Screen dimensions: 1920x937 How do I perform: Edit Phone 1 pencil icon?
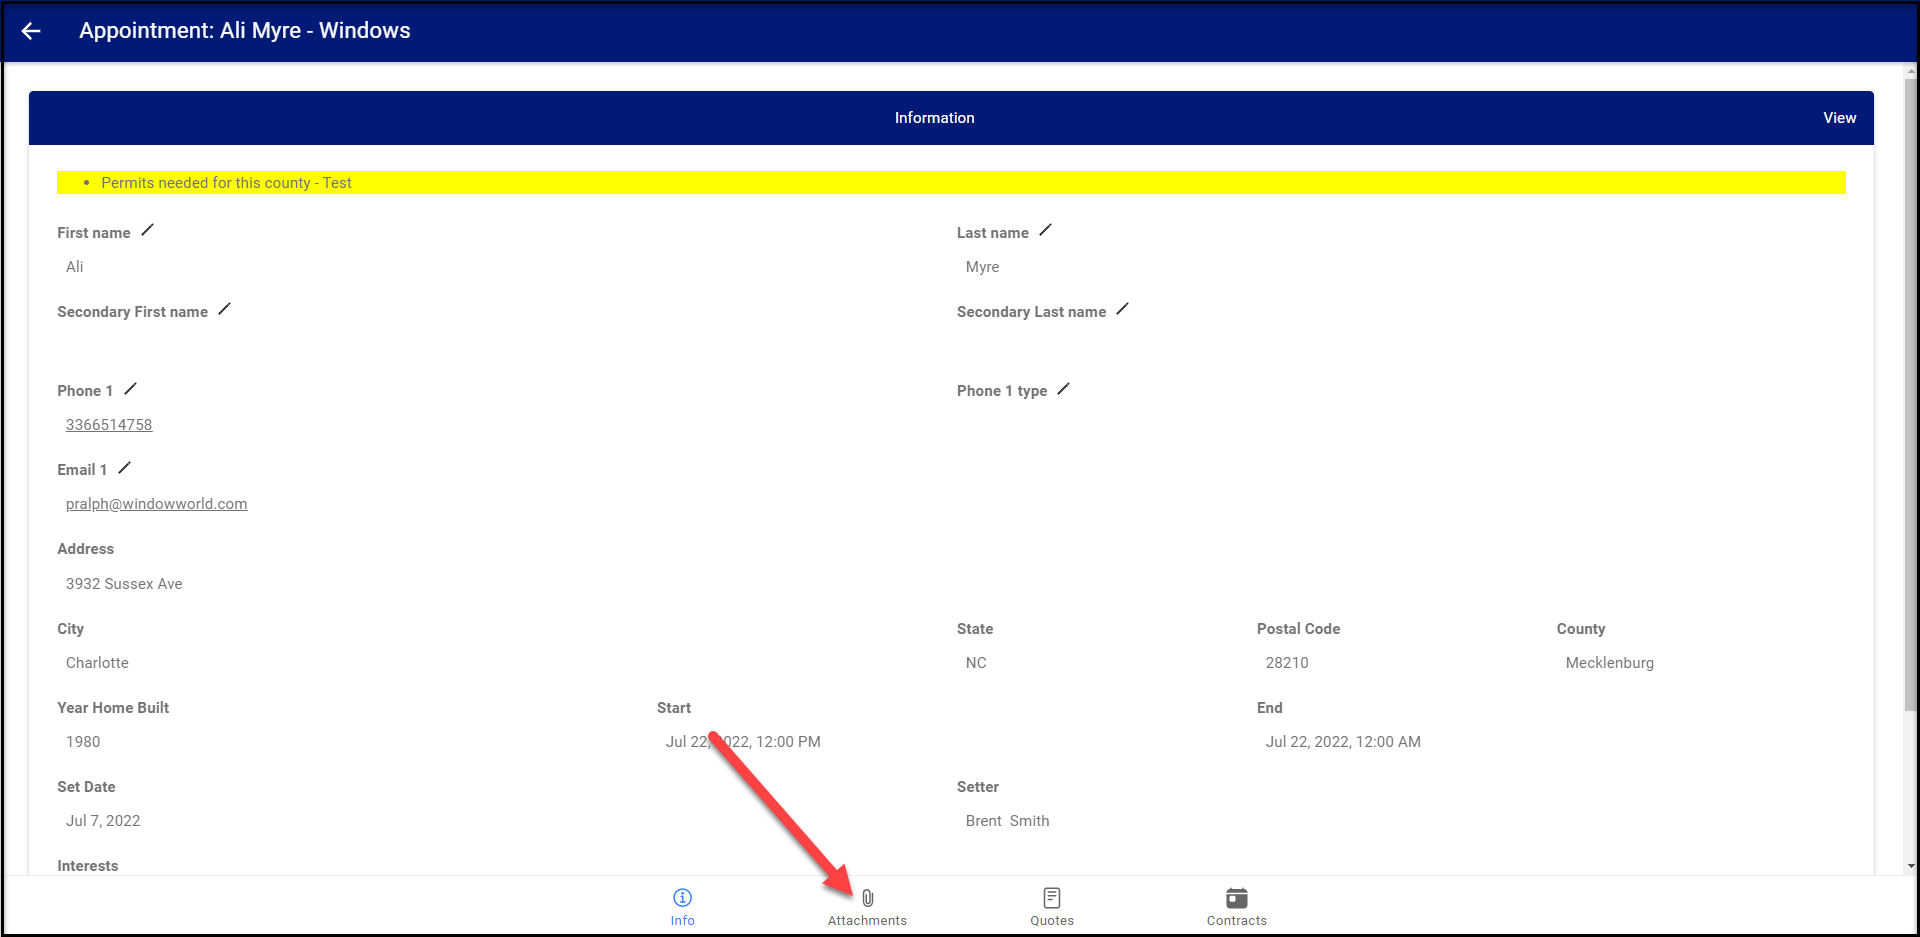130,388
